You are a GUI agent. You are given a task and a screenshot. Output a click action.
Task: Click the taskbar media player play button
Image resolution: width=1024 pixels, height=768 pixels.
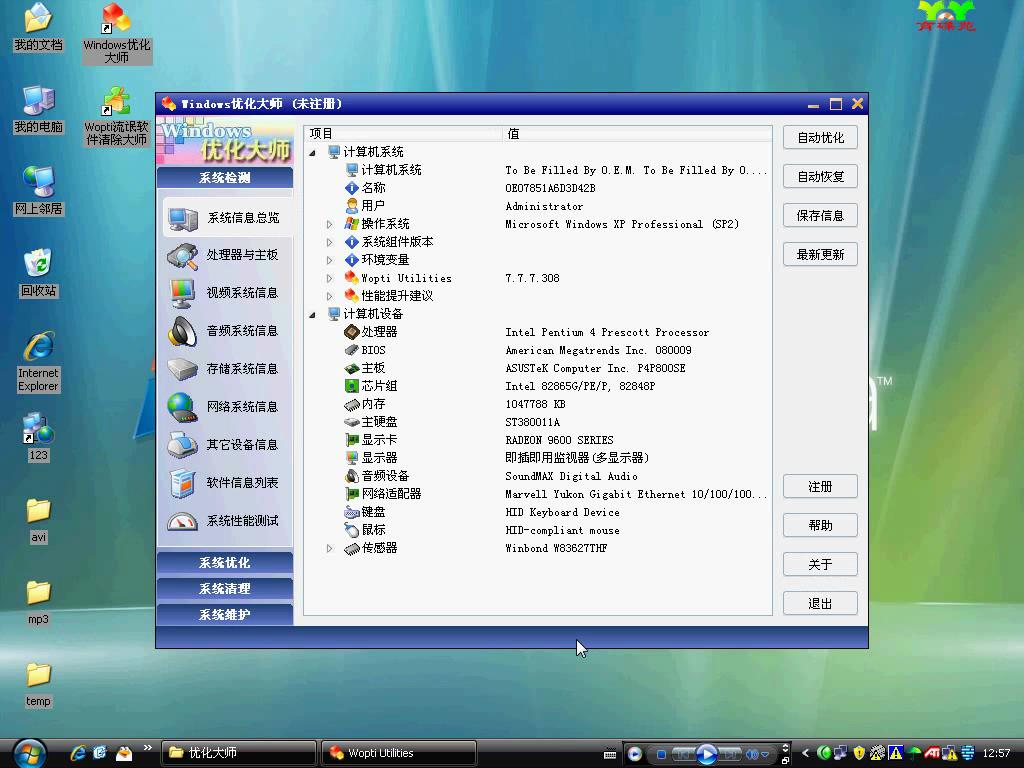pyautogui.click(x=706, y=754)
